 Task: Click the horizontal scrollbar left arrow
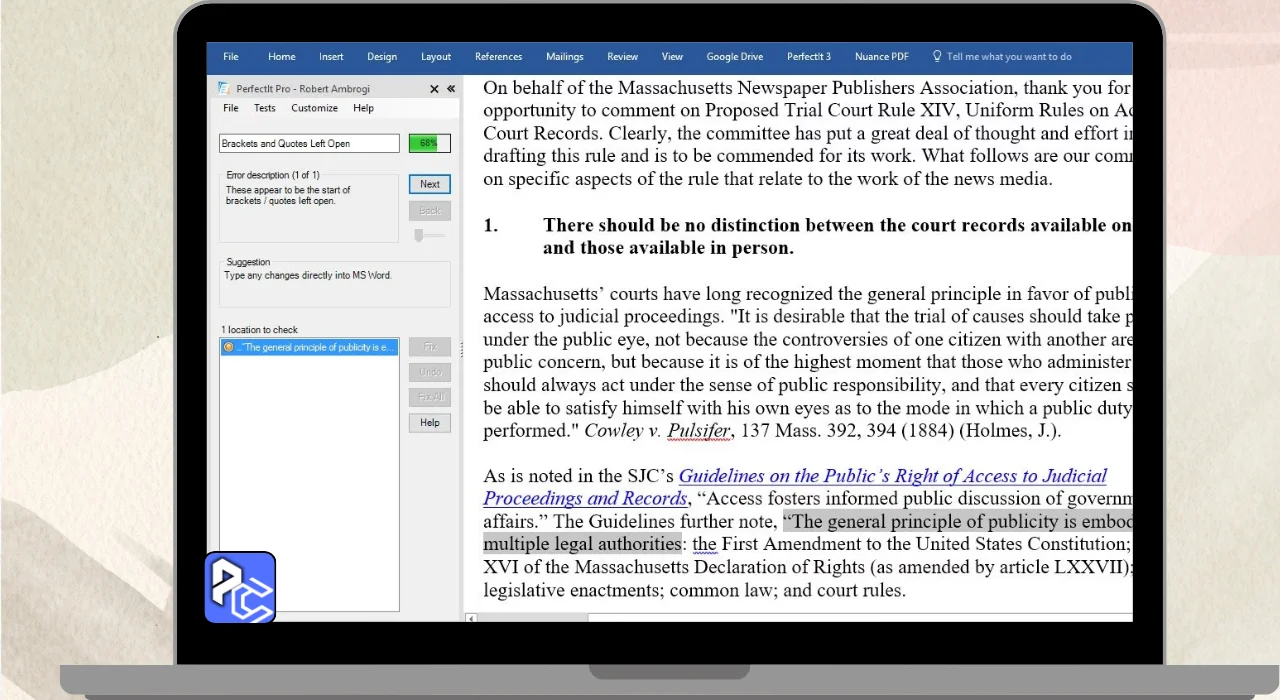[471, 618]
